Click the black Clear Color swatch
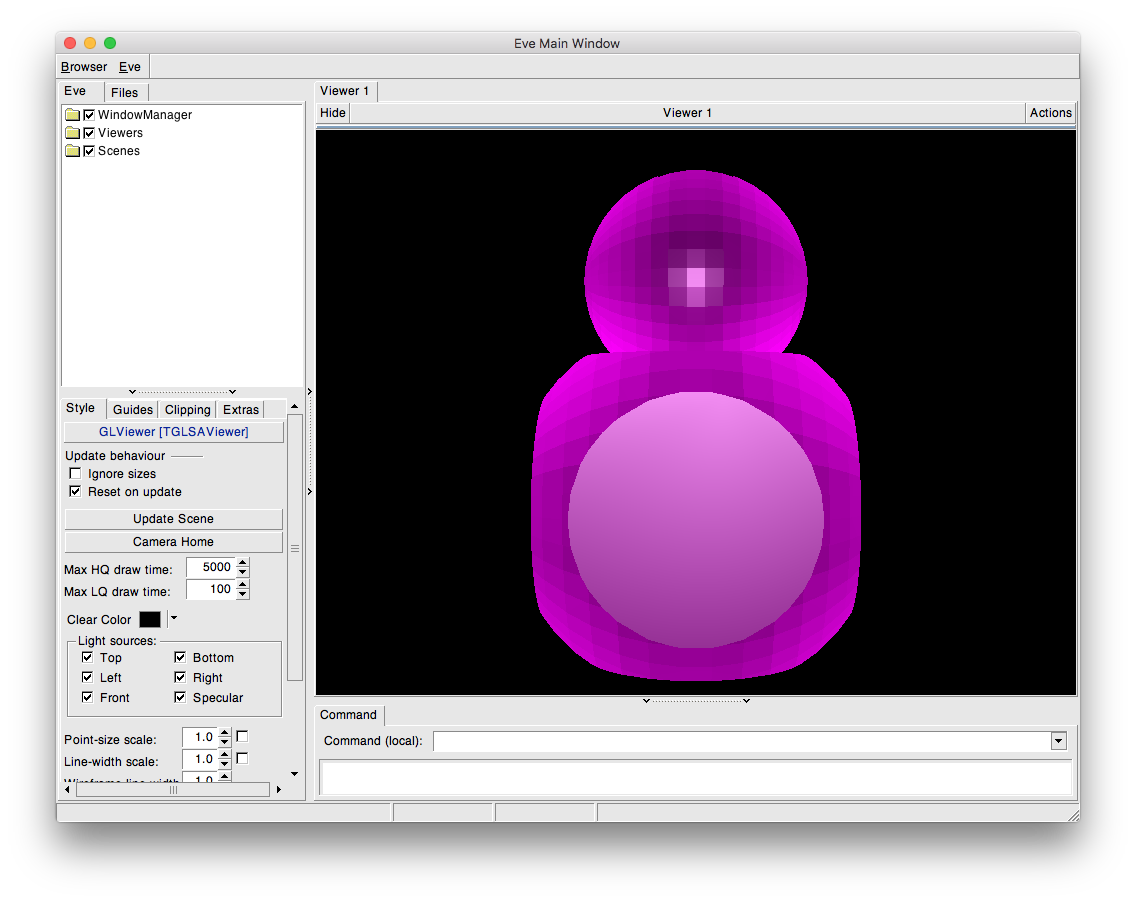This screenshot has height=902, width=1136. 150,620
